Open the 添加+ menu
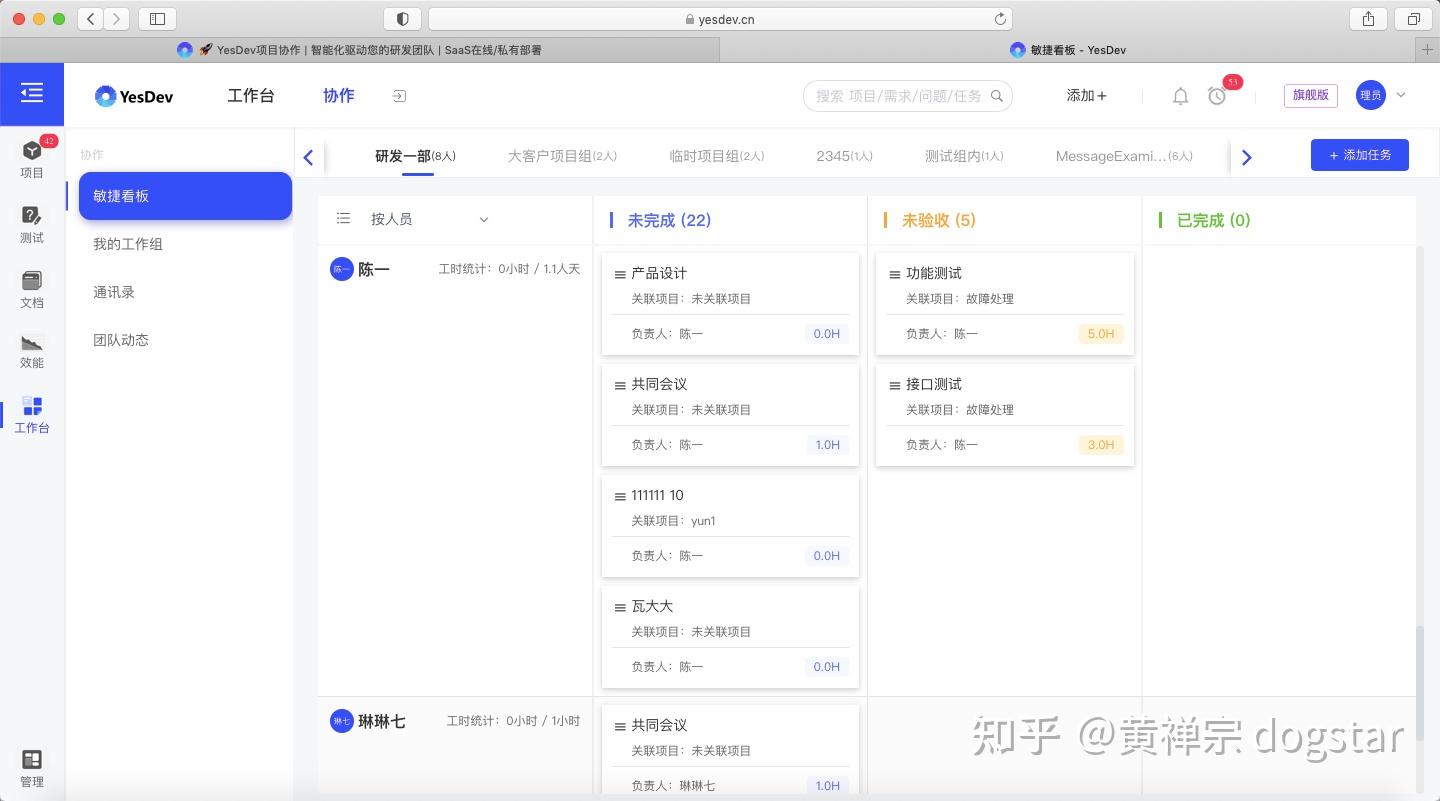The width and height of the screenshot is (1440, 801). pyautogui.click(x=1087, y=96)
